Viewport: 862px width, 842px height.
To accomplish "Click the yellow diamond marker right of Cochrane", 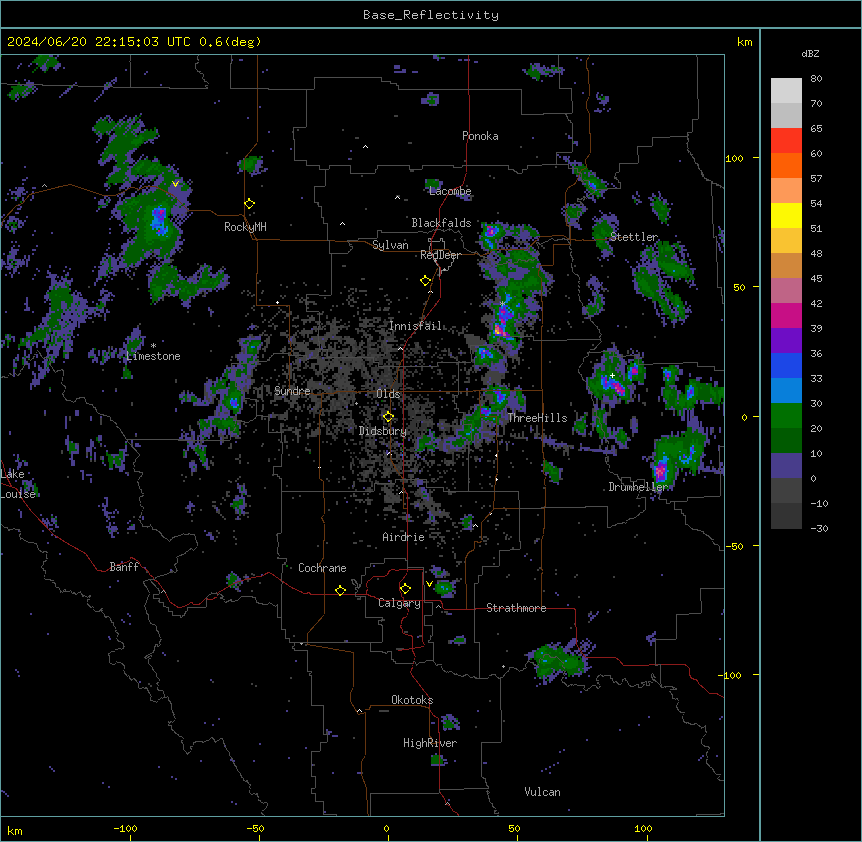I will tap(340, 590).
